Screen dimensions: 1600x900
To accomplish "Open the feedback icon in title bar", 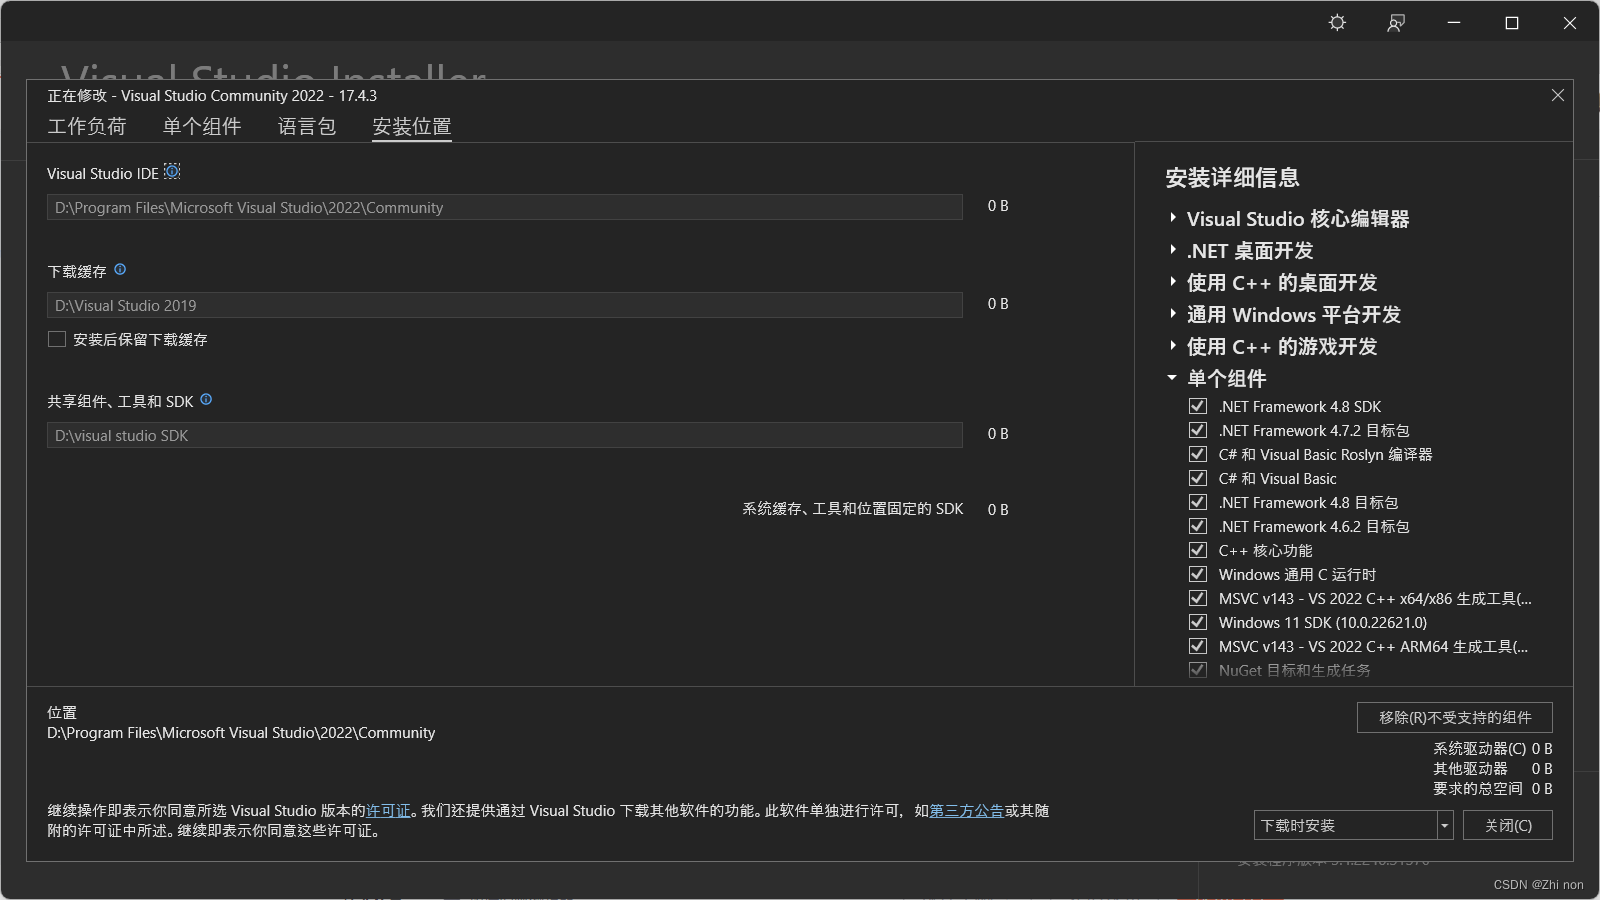I will [1396, 22].
